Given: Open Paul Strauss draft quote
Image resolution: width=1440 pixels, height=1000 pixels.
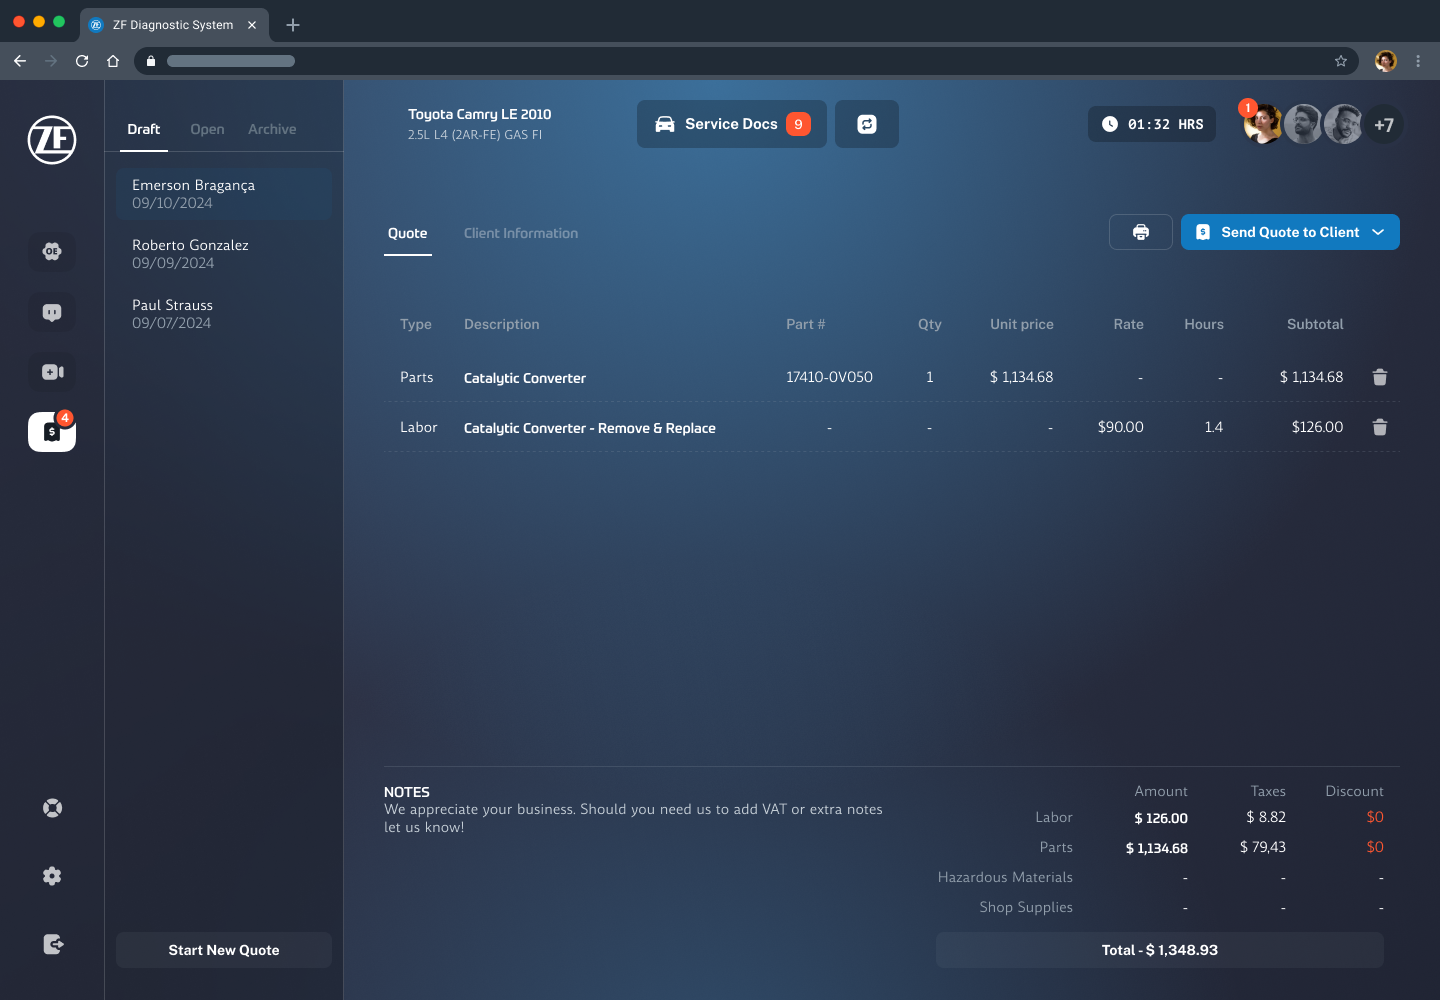Looking at the screenshot, I should click(224, 314).
